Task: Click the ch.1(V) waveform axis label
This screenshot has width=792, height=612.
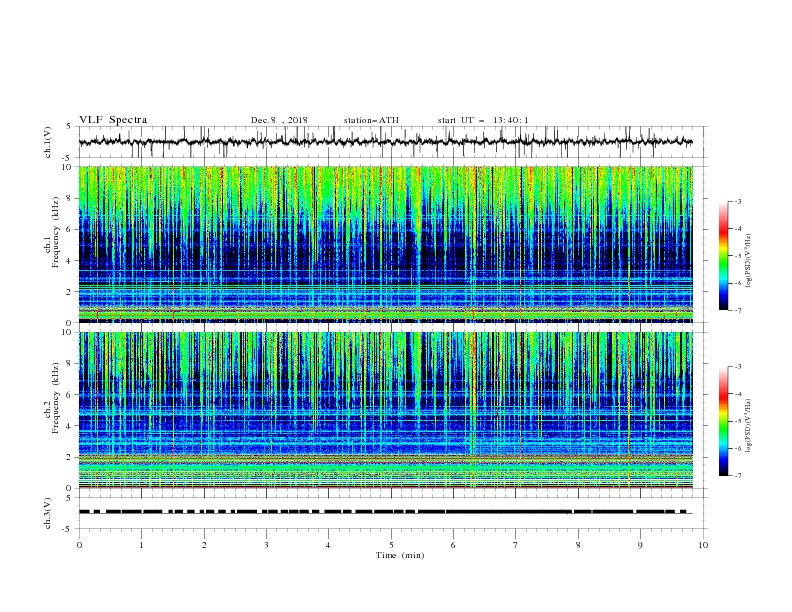Action: (x=48, y=142)
